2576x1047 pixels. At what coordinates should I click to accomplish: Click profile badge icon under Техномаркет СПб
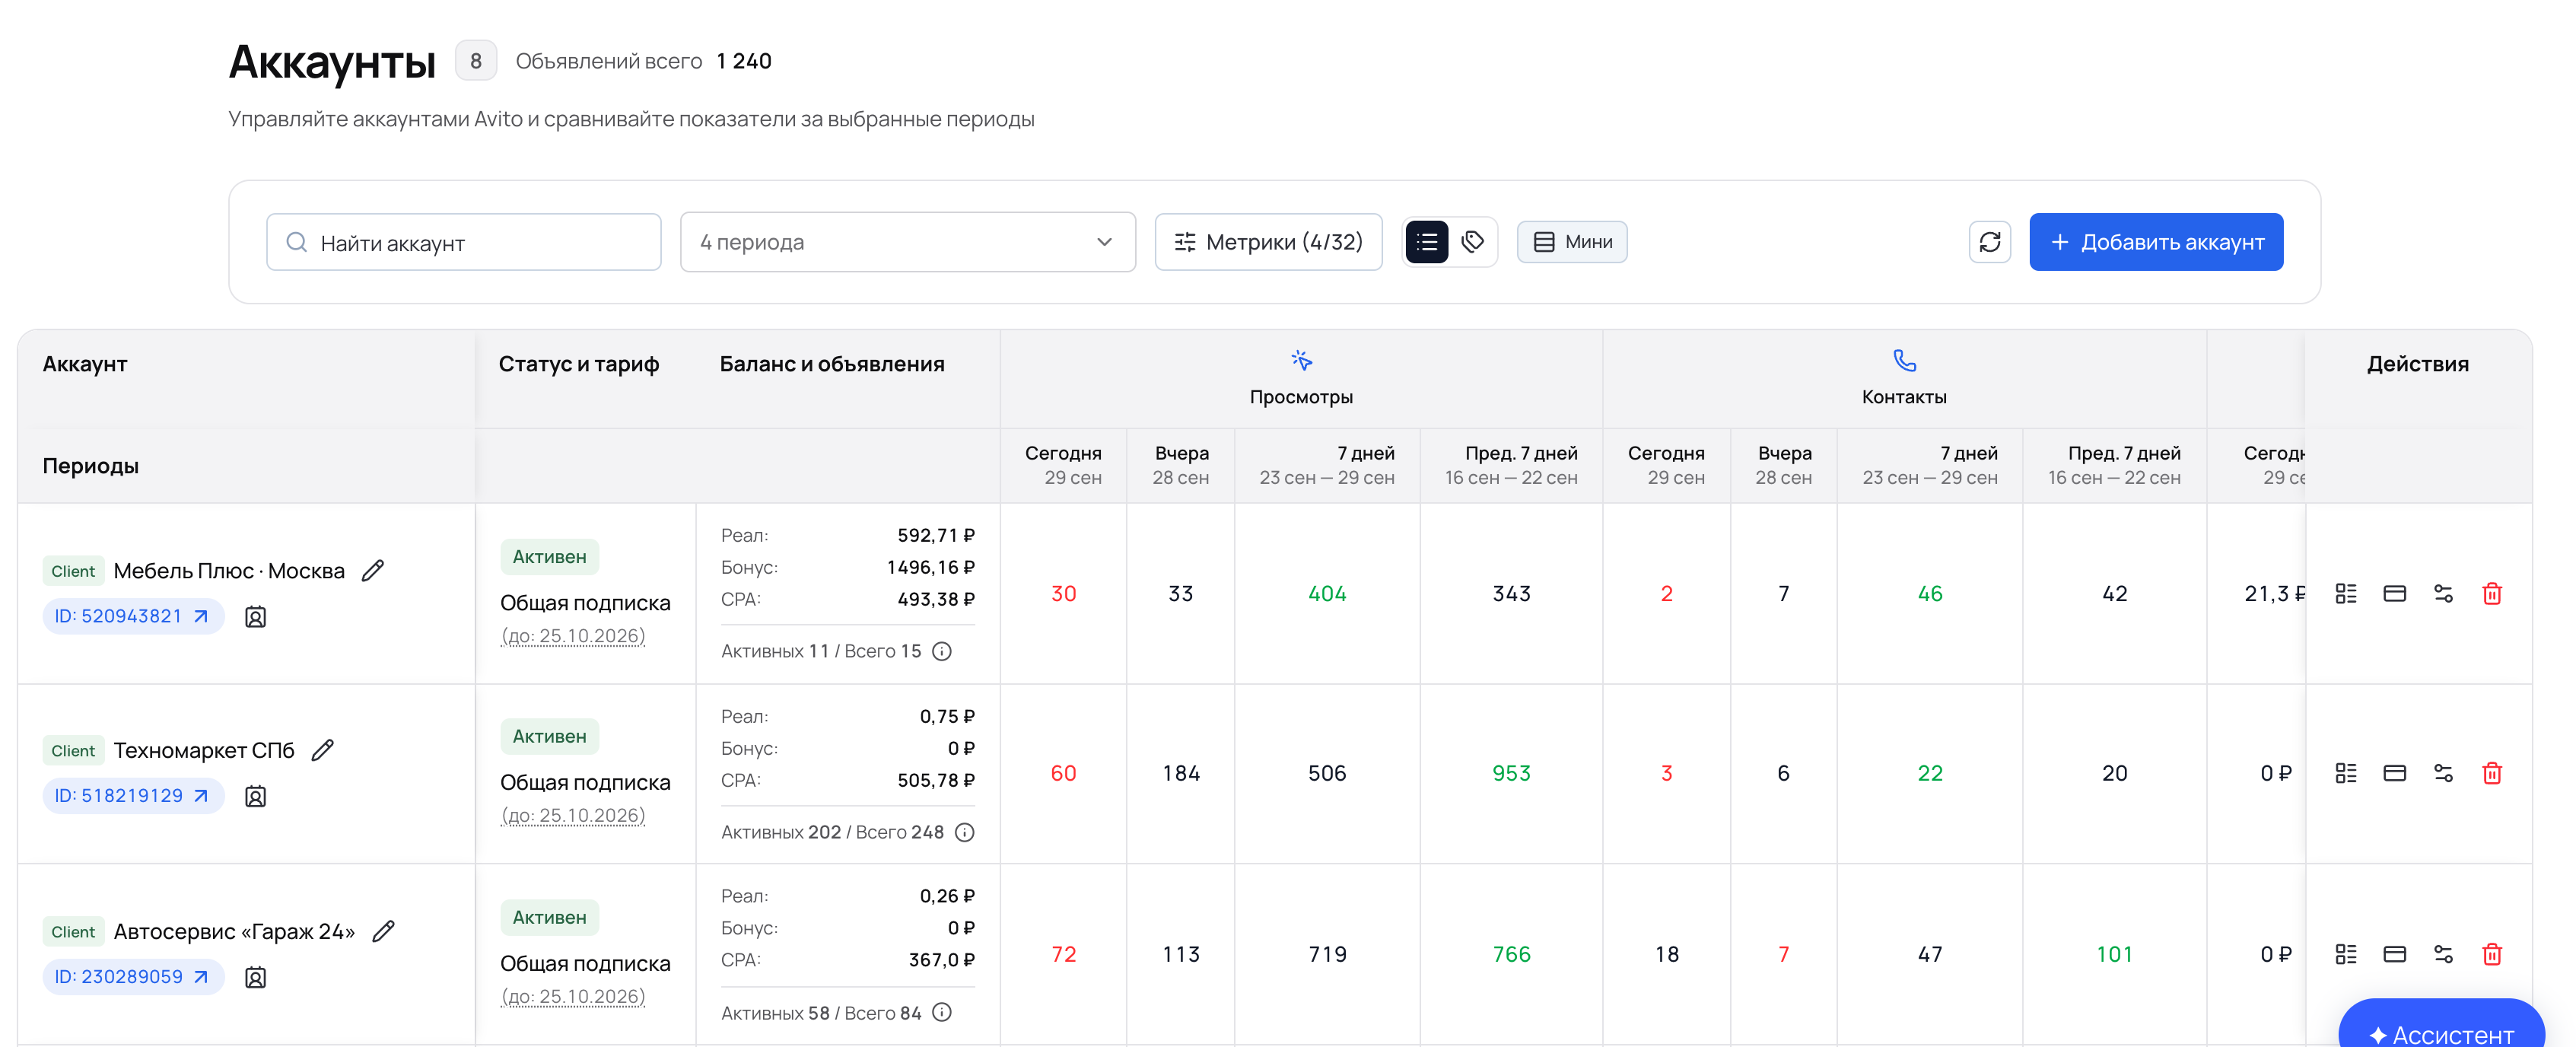[255, 796]
